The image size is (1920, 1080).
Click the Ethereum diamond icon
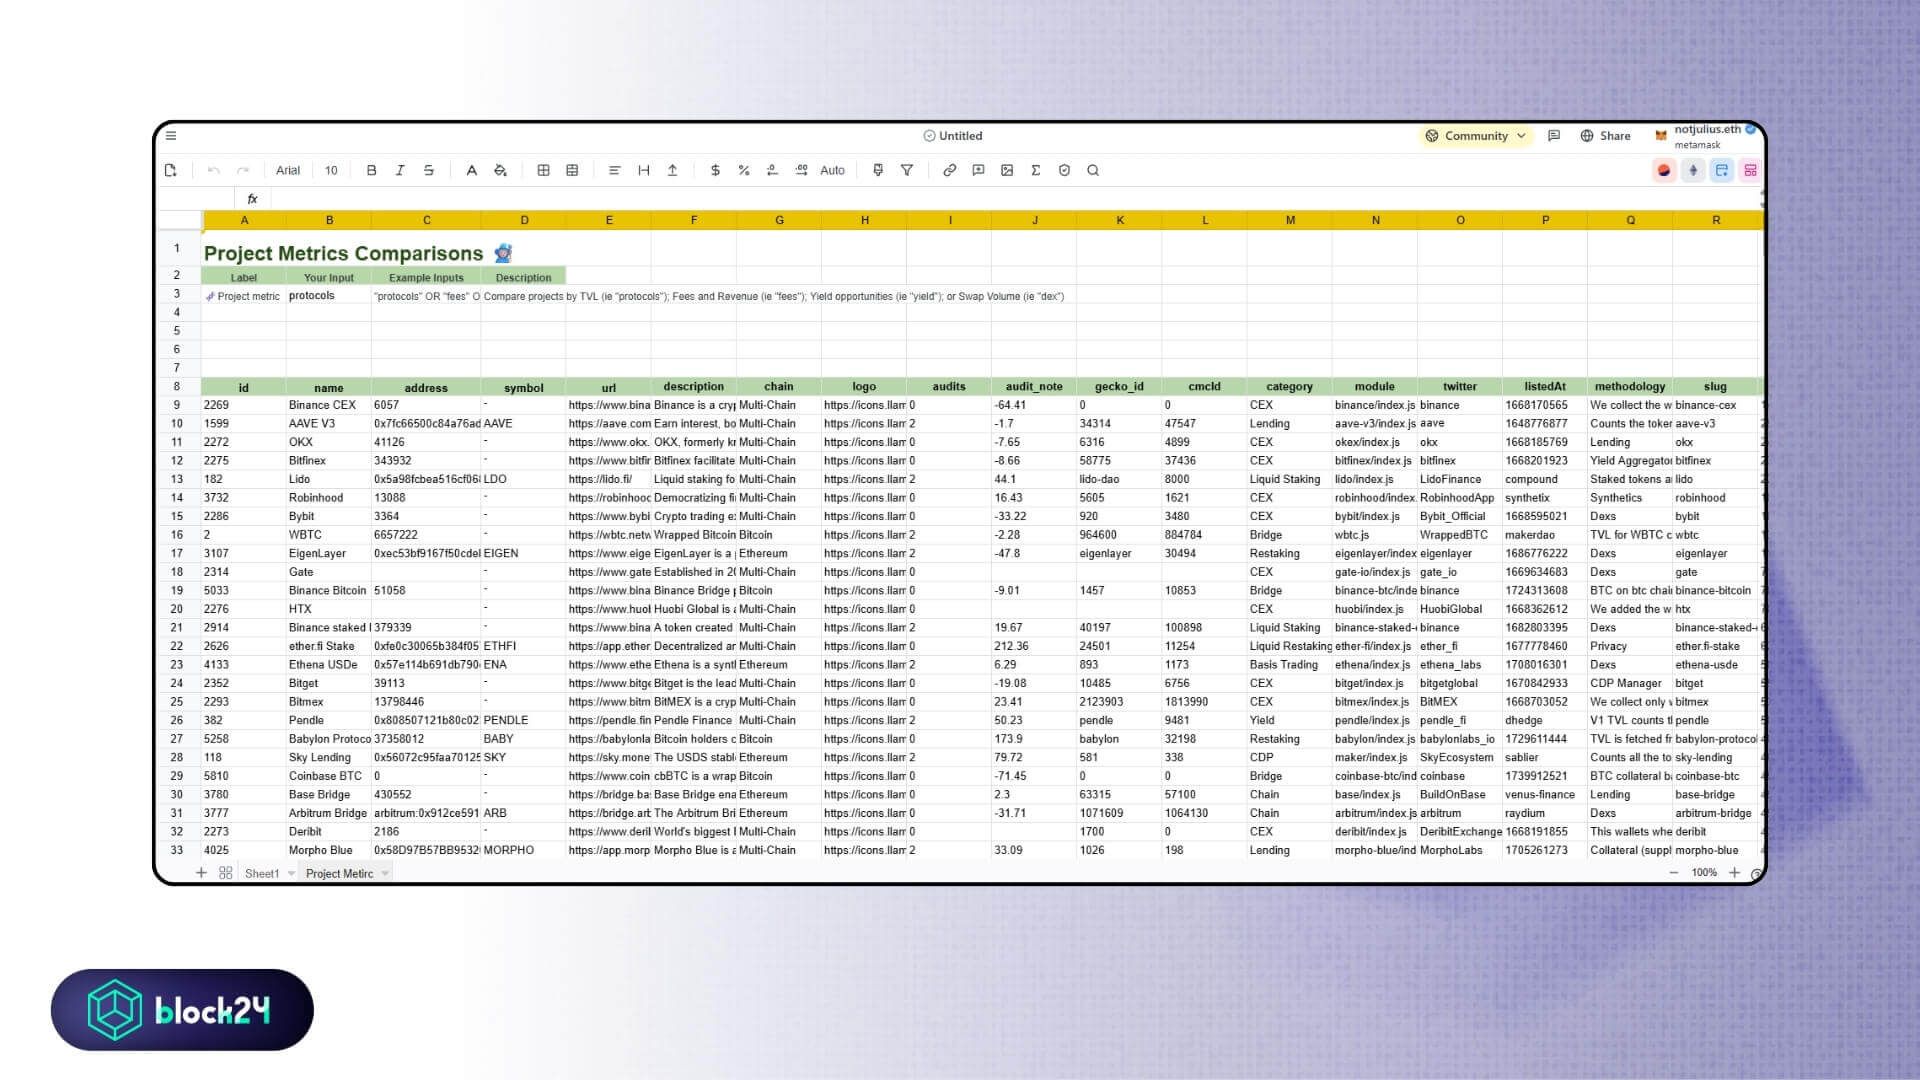tap(1693, 170)
